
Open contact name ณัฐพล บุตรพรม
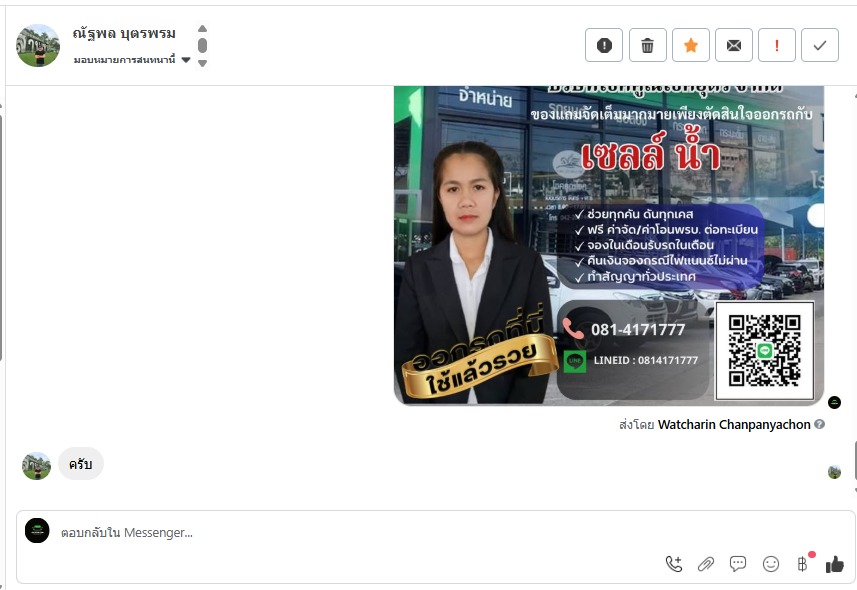[x=124, y=34]
